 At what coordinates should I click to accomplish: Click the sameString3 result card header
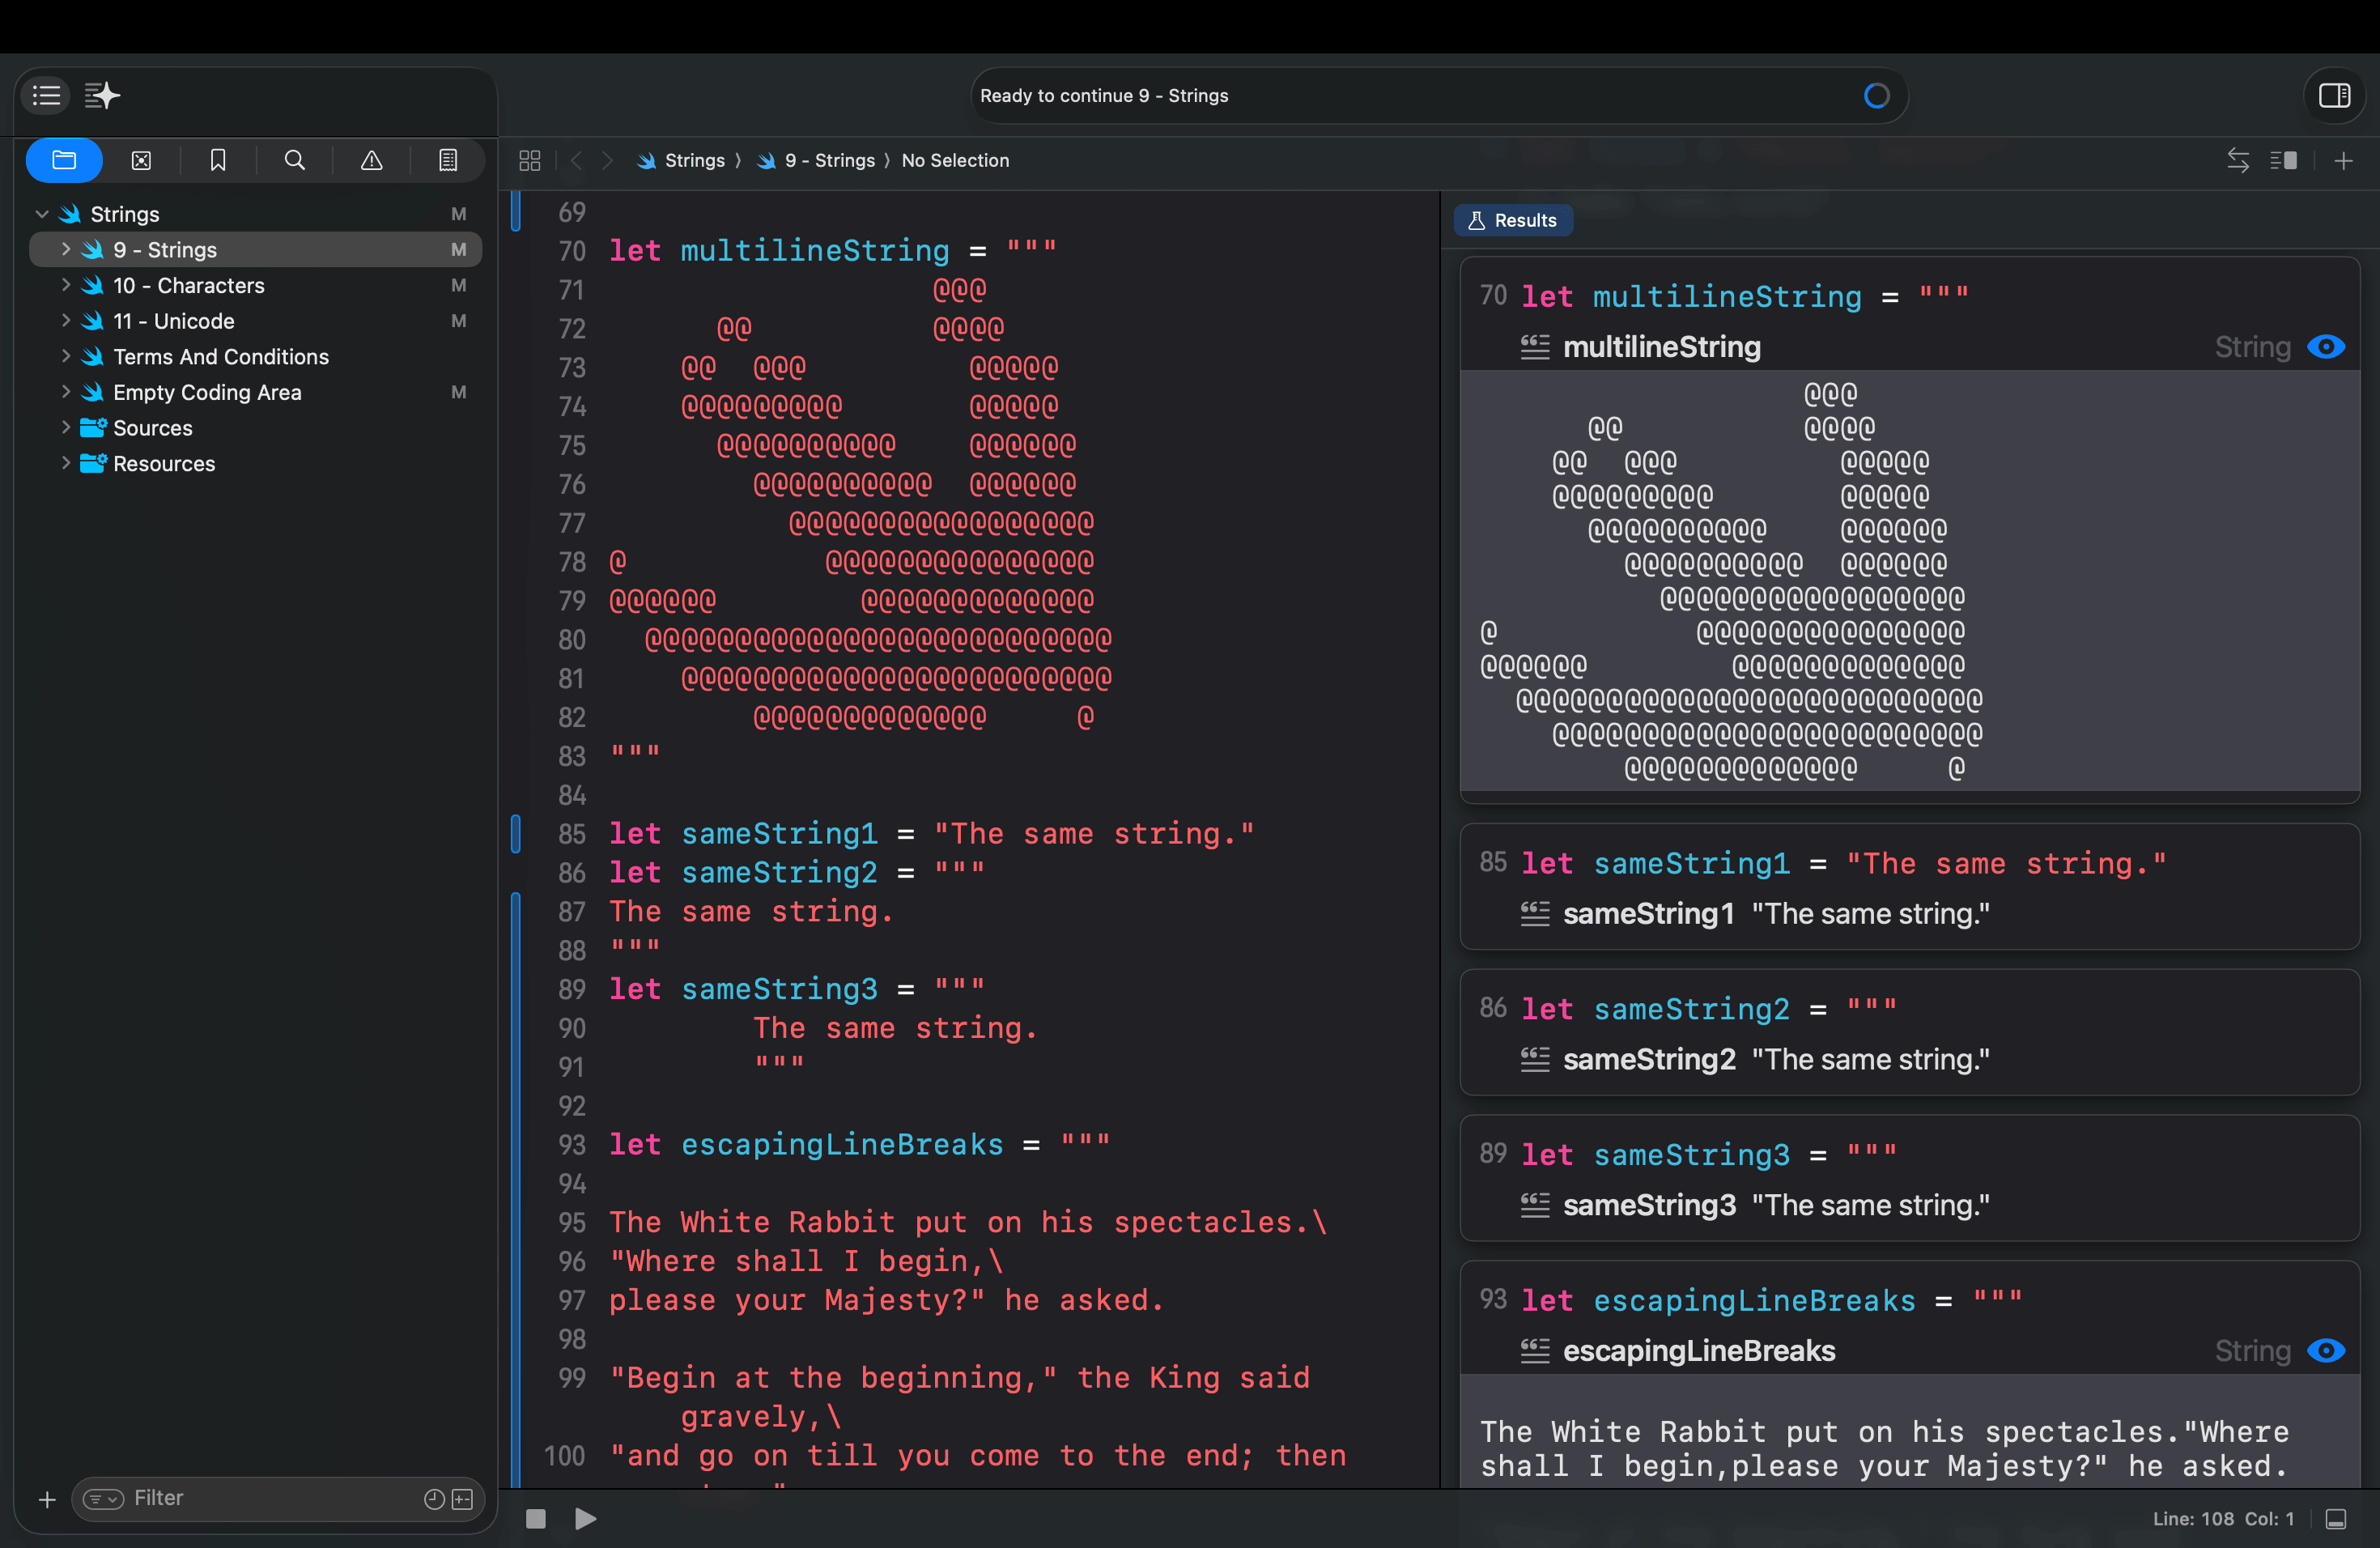click(x=1707, y=1155)
